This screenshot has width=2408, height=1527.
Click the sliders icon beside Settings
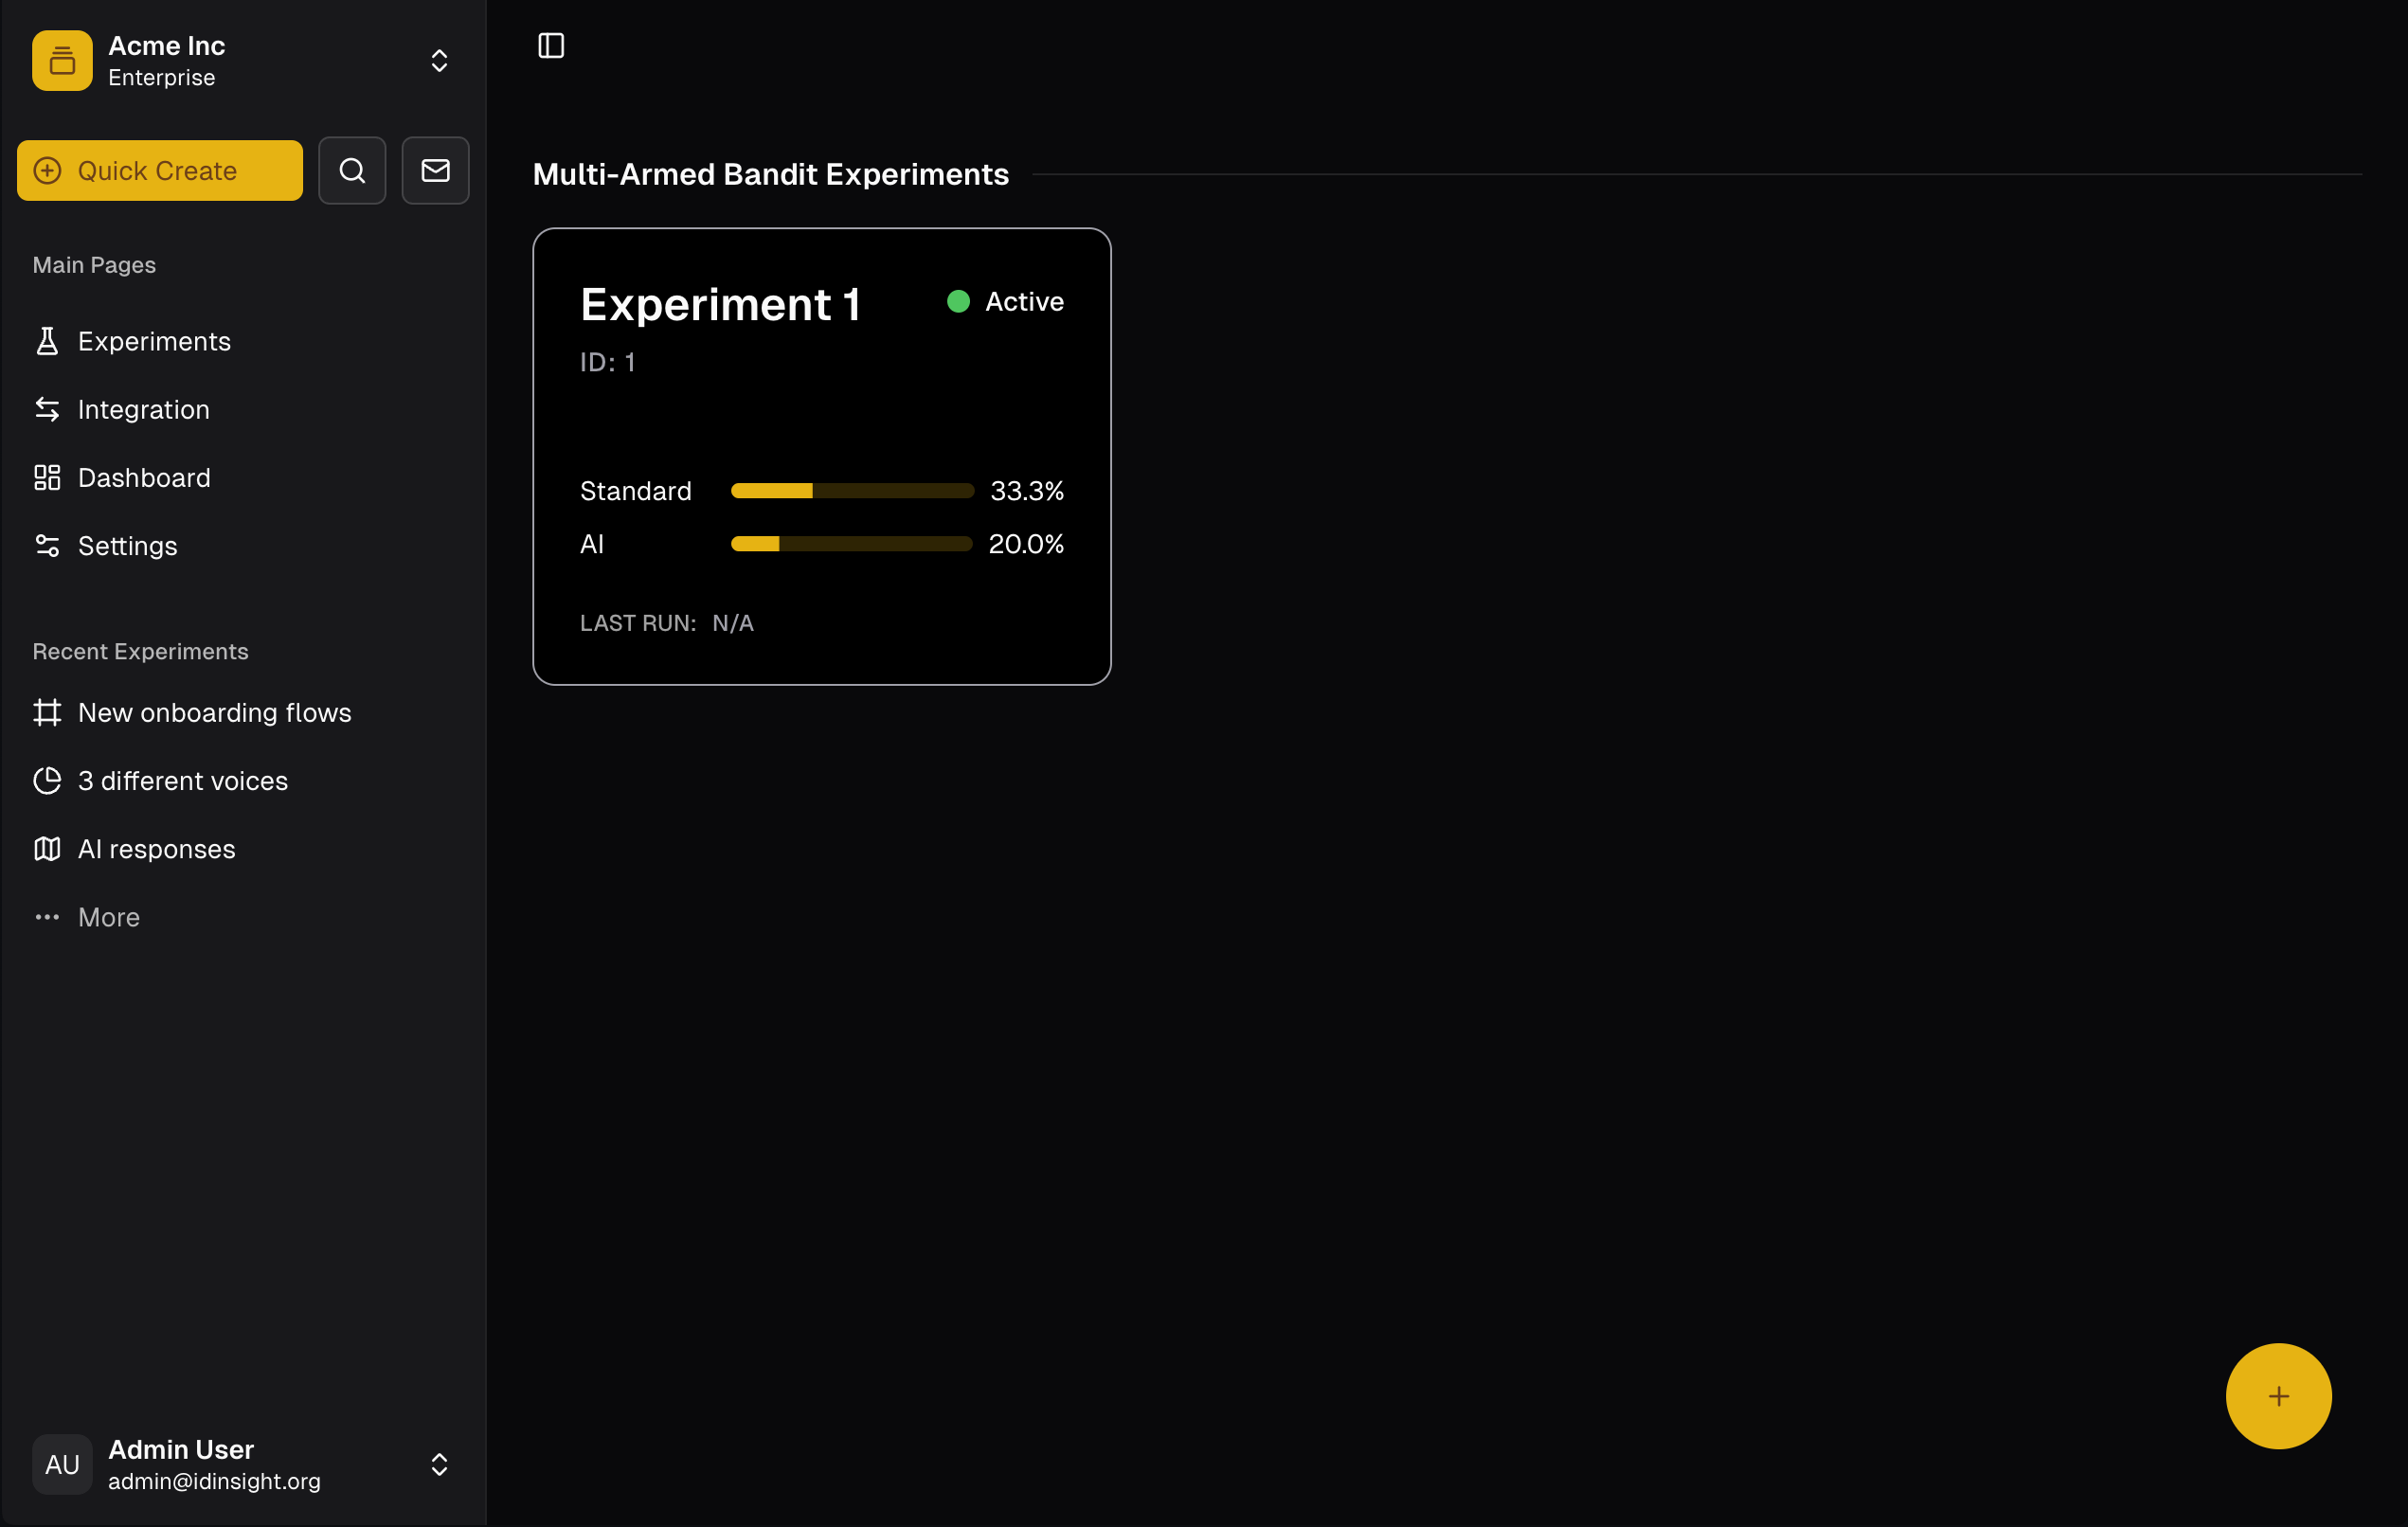click(47, 545)
